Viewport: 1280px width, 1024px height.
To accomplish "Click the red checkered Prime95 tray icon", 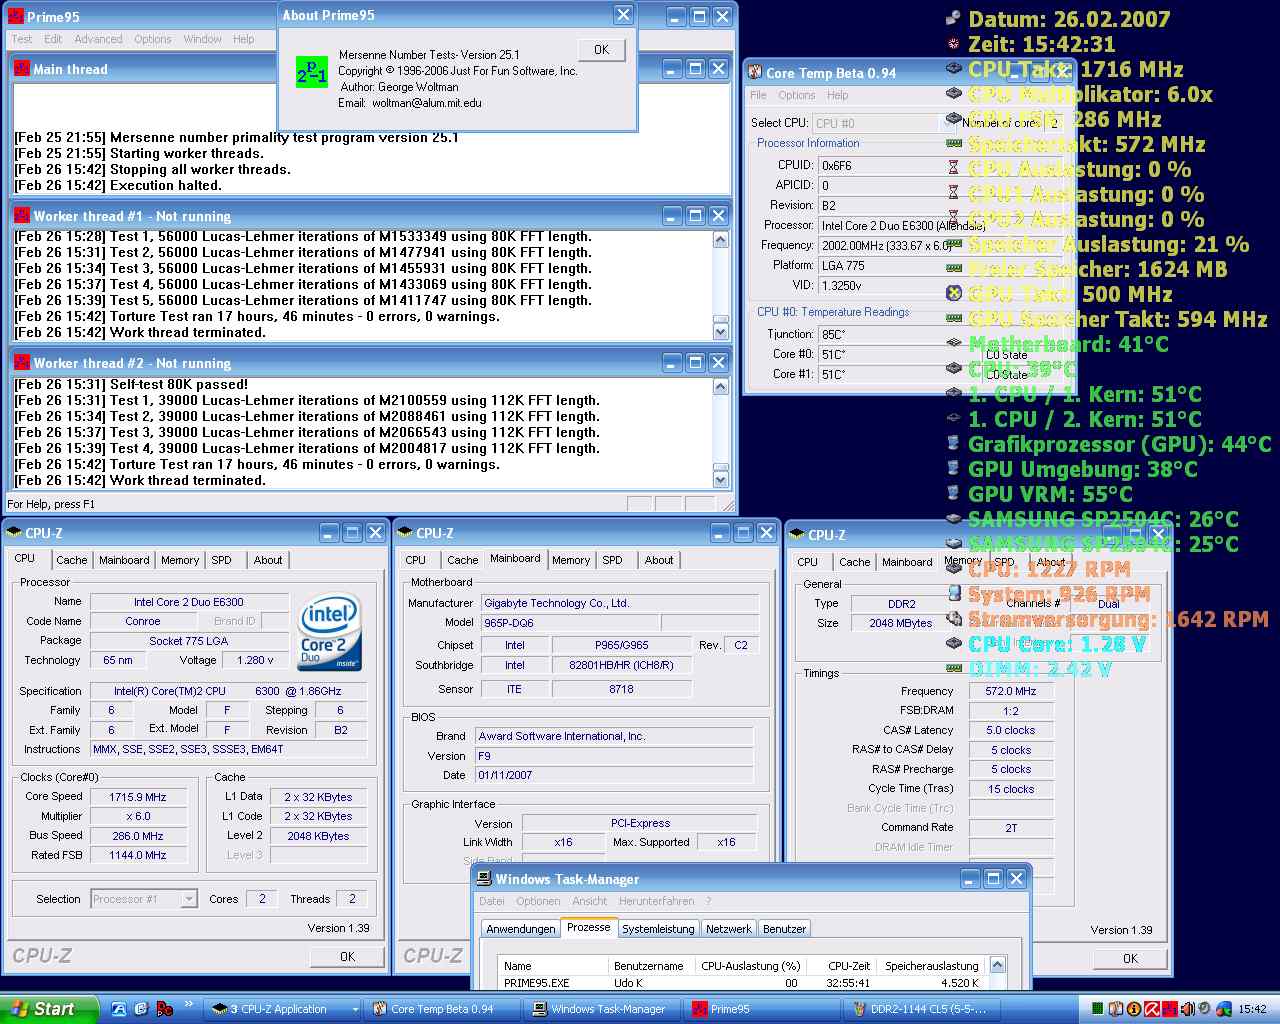I will (1170, 1009).
